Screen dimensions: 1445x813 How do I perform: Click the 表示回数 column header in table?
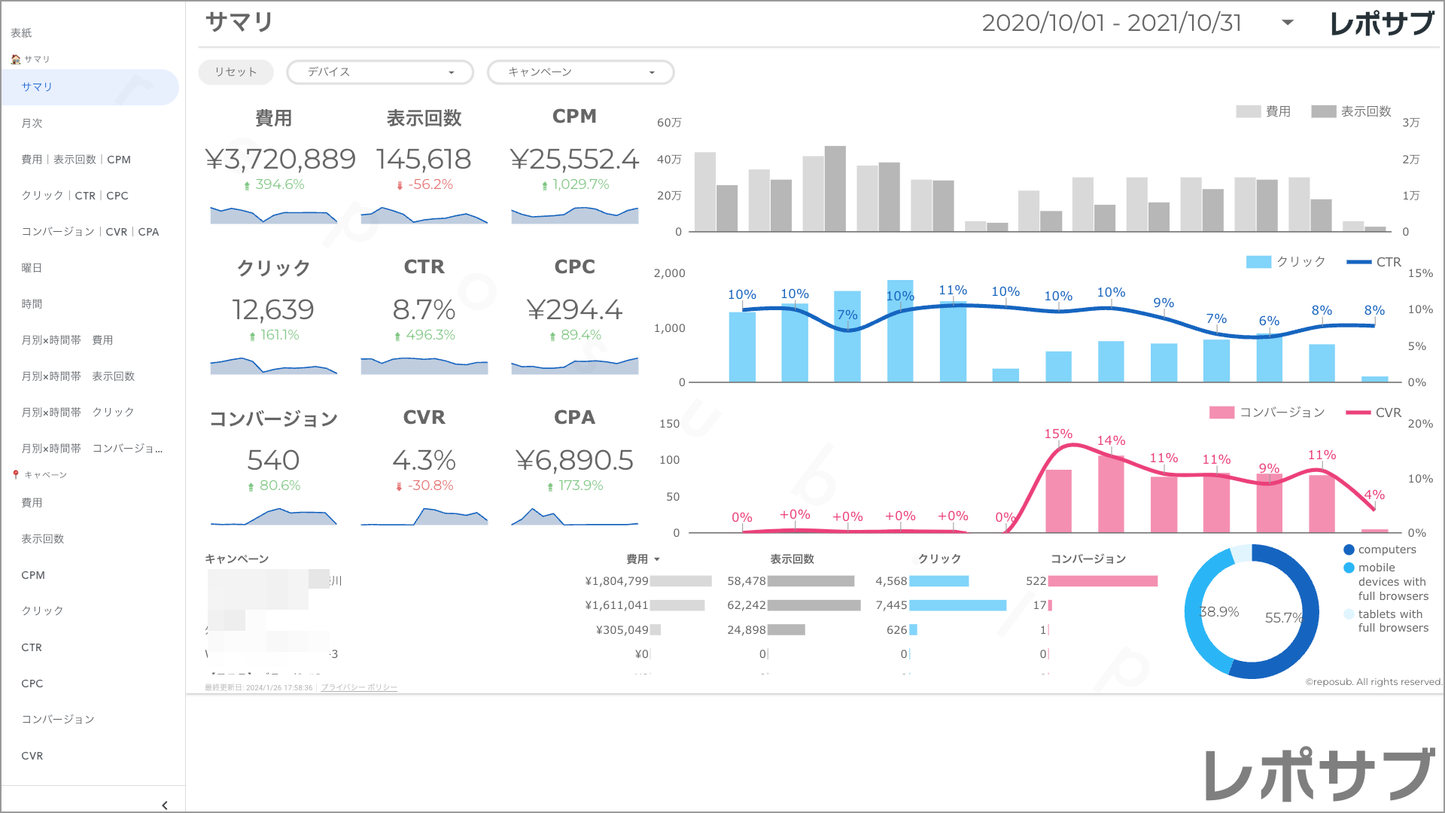click(792, 559)
